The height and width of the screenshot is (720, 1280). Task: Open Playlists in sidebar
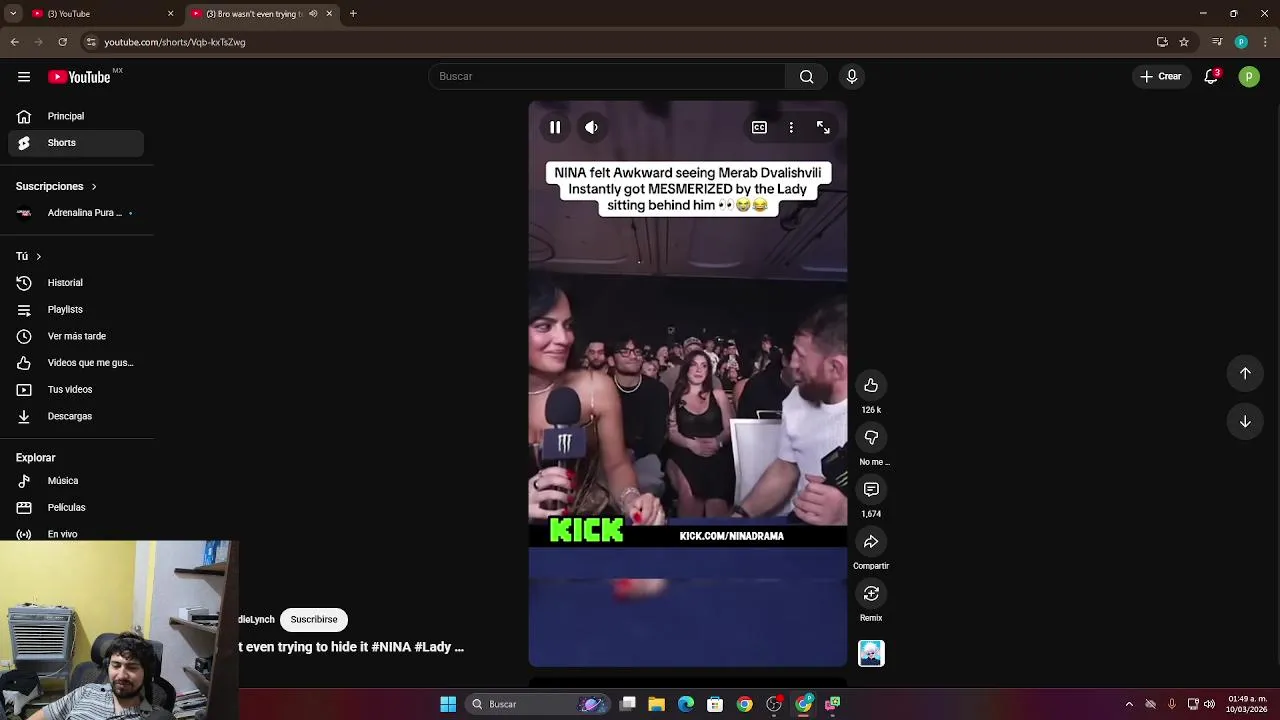tap(76, 310)
